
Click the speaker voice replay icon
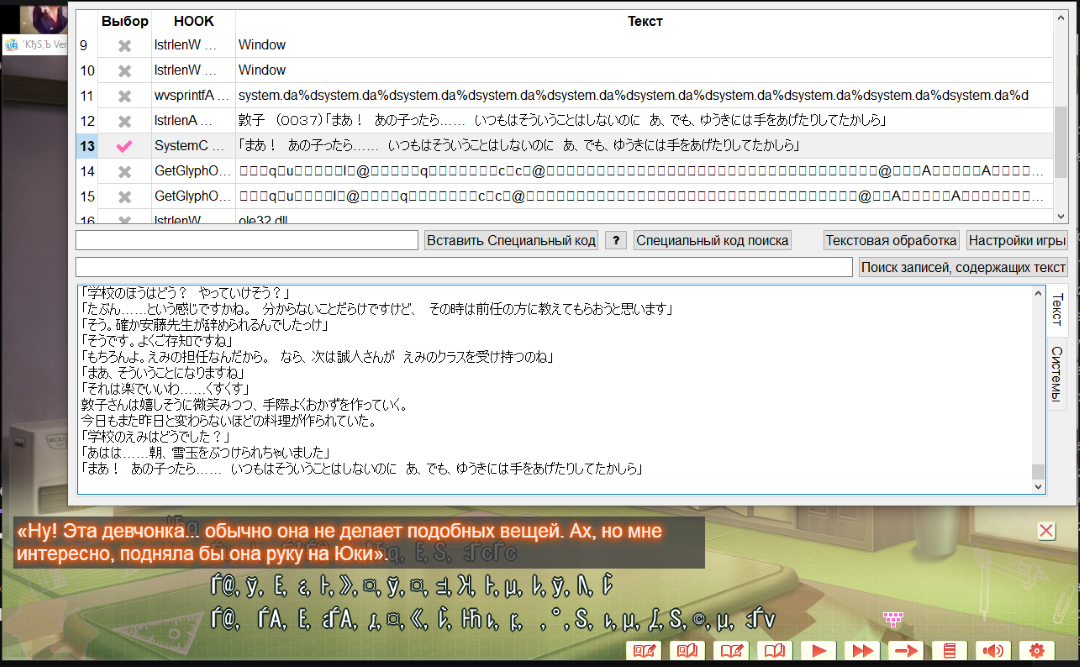(x=993, y=650)
